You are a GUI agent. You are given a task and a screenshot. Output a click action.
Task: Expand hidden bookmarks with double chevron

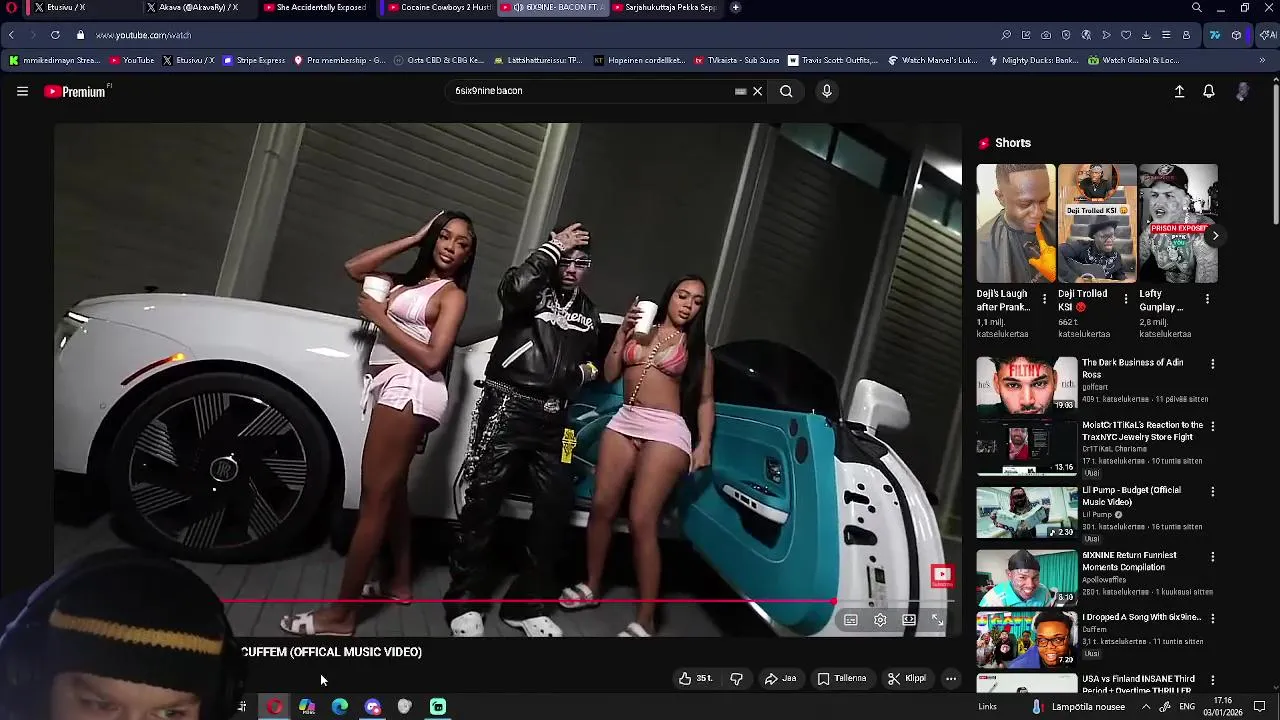tap(1262, 60)
